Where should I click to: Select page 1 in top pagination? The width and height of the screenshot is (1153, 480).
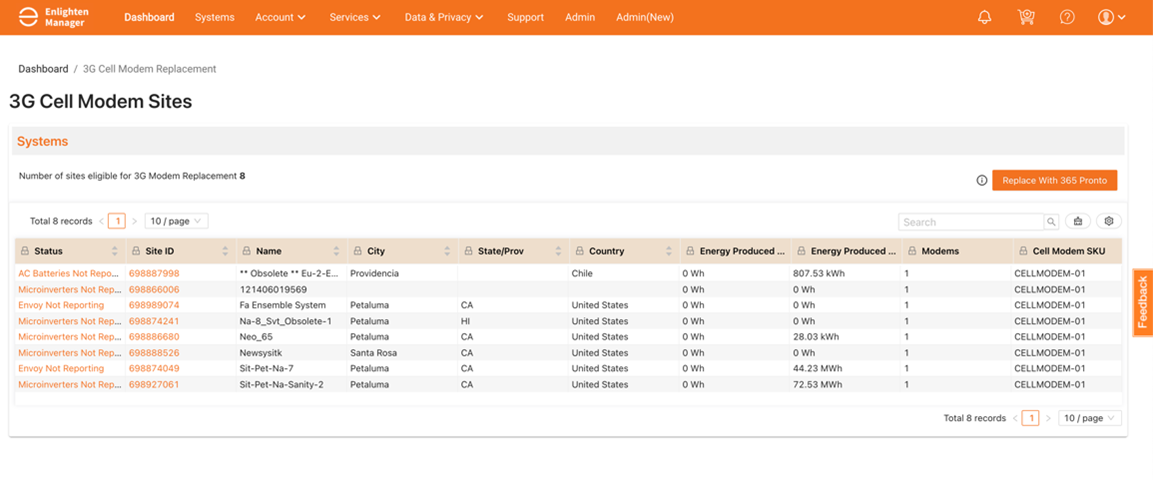(x=117, y=221)
